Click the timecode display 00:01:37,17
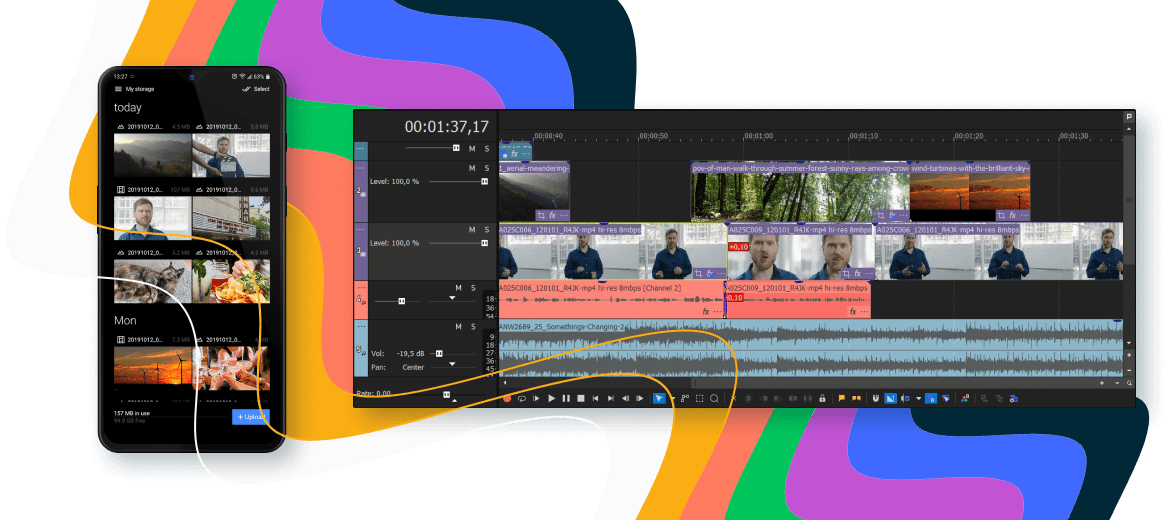Screen dimensions: 1170x520 pyautogui.click(x=446, y=127)
